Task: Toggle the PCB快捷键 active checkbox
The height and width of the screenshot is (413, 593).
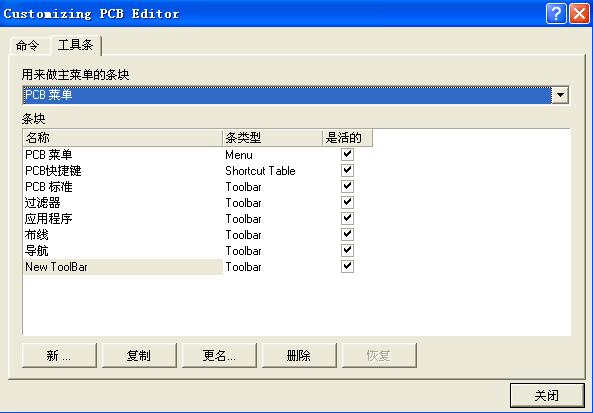Action: [x=347, y=170]
